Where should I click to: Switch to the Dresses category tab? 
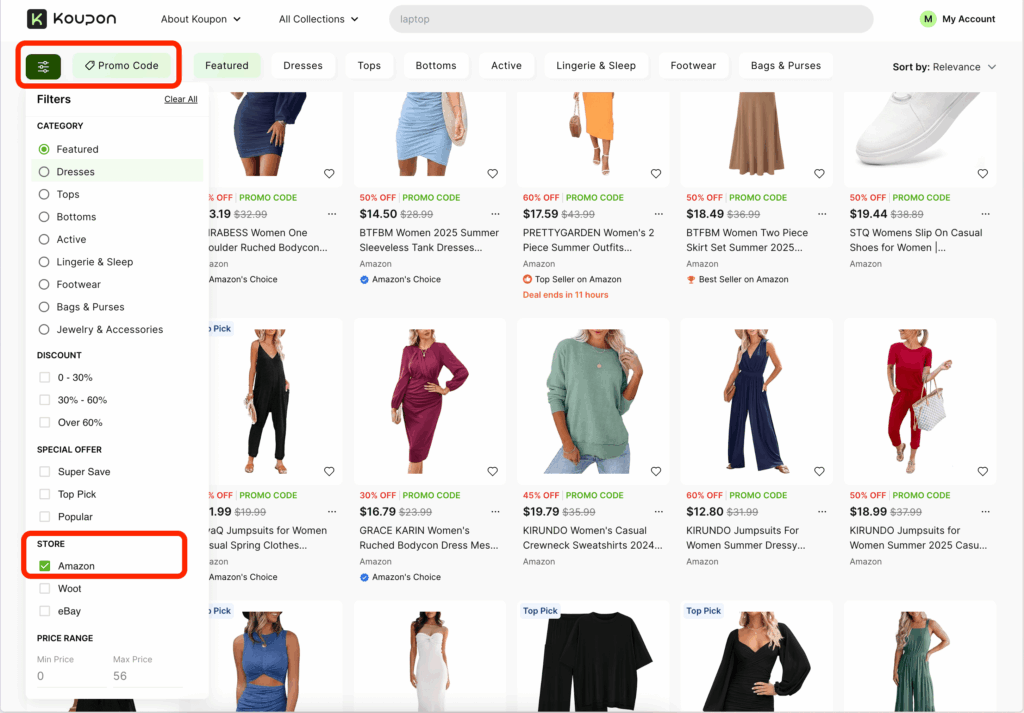(303, 65)
